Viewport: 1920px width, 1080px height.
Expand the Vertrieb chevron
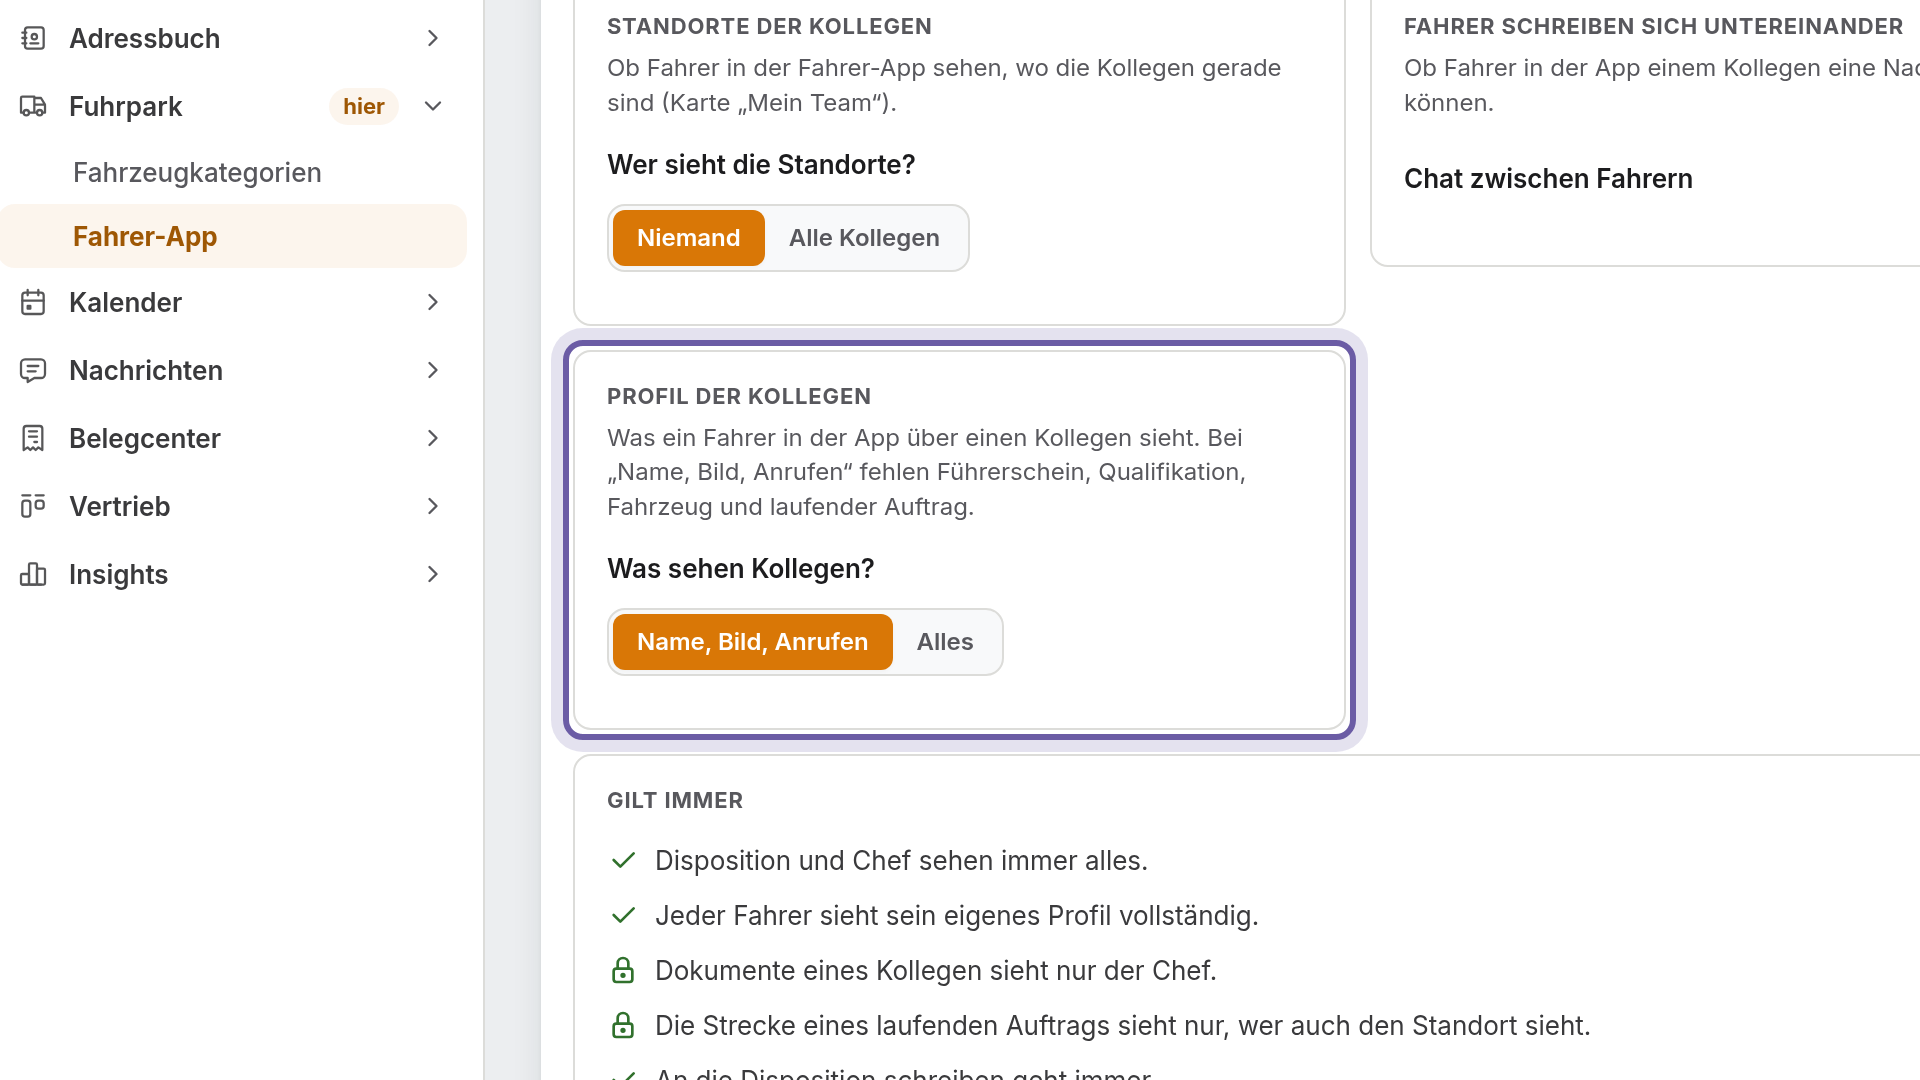click(433, 506)
